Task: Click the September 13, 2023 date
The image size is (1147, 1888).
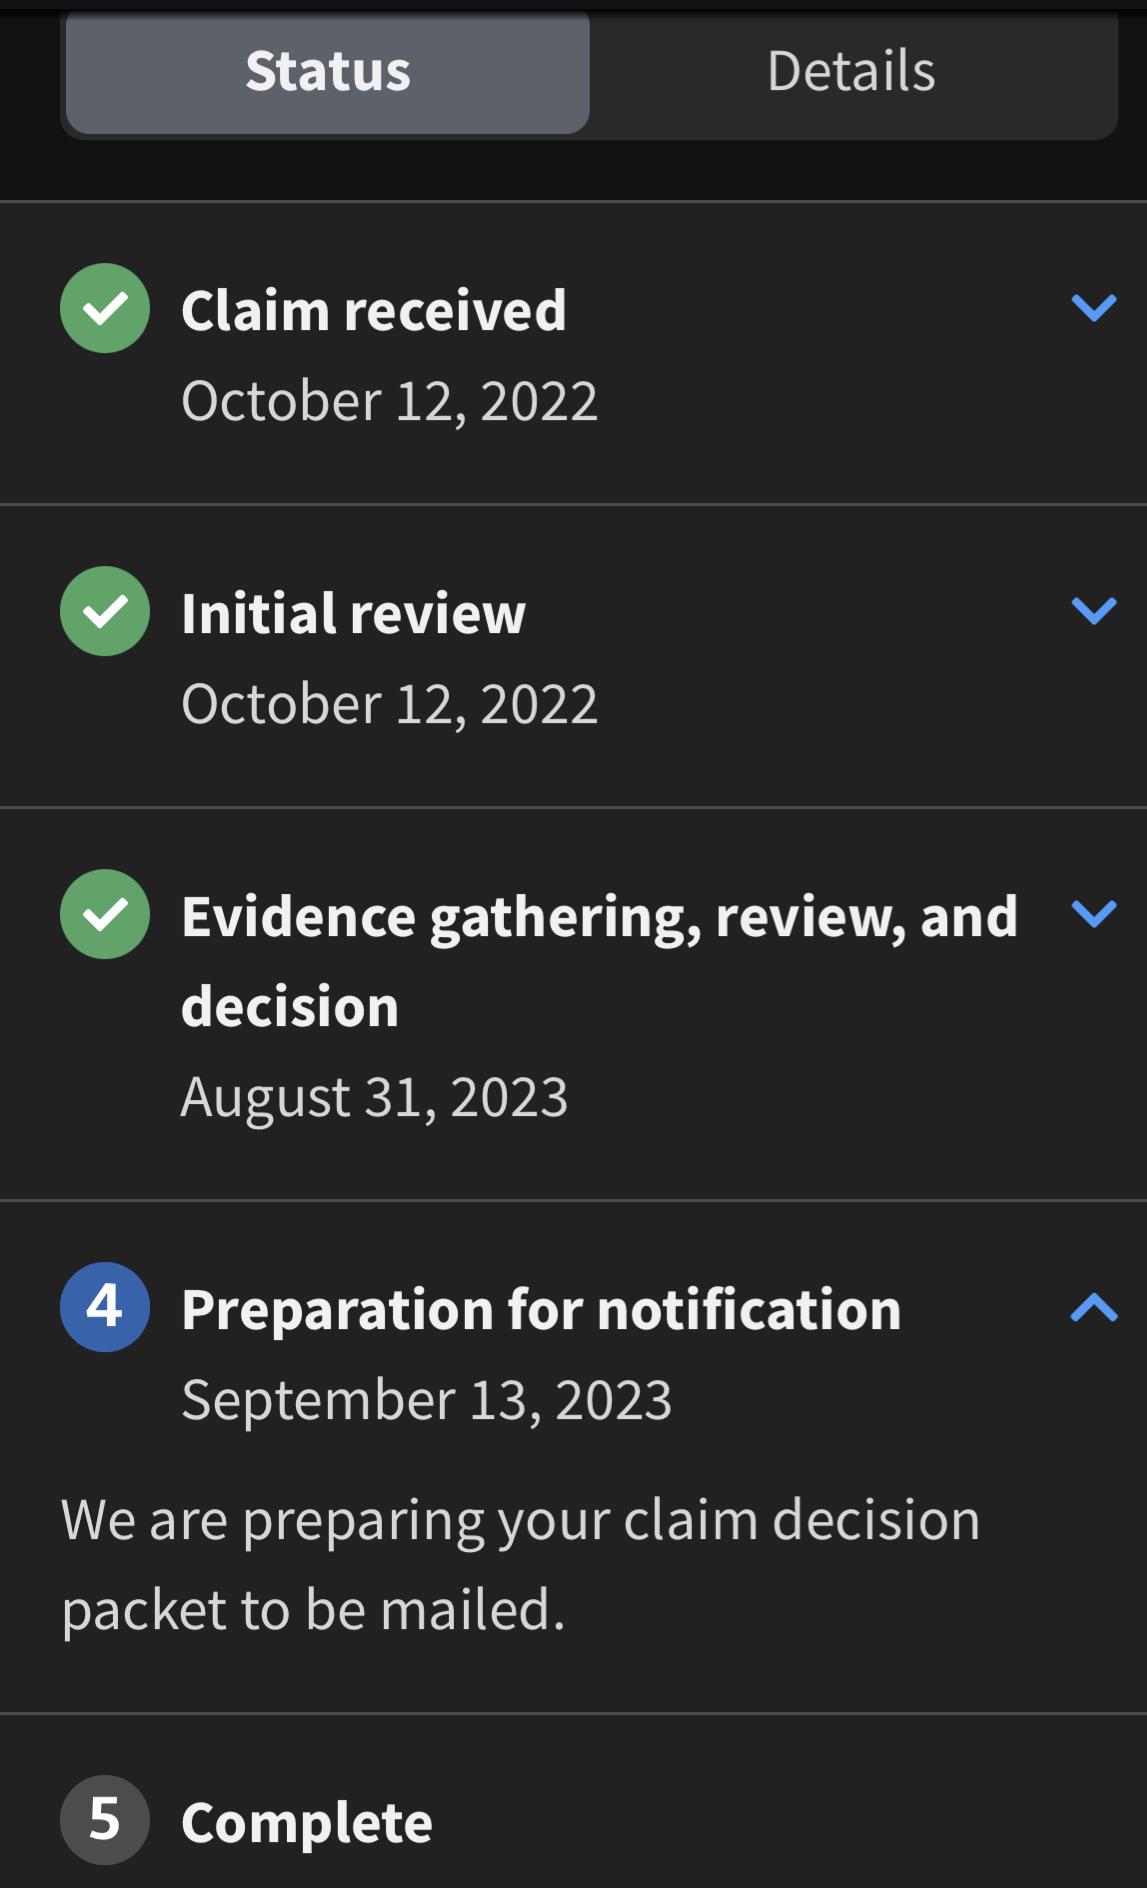Action: click(426, 1400)
